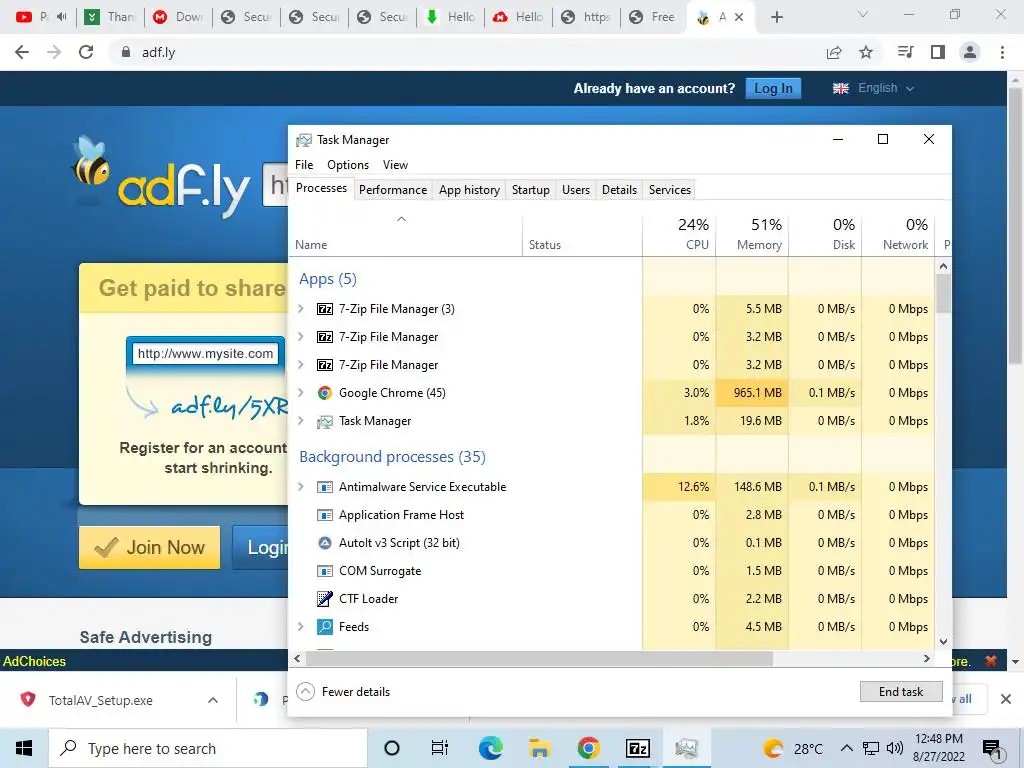Switch to the Startup tab
This screenshot has width=1024, height=768.
coord(531,190)
